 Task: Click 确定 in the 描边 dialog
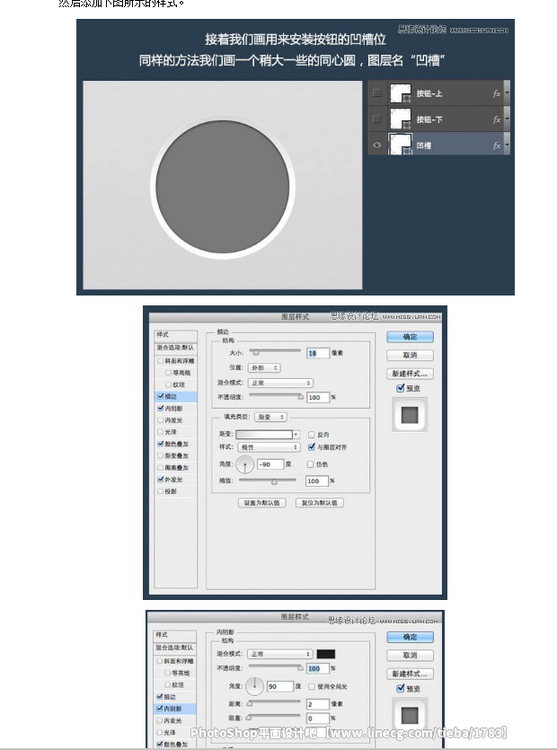pos(410,337)
